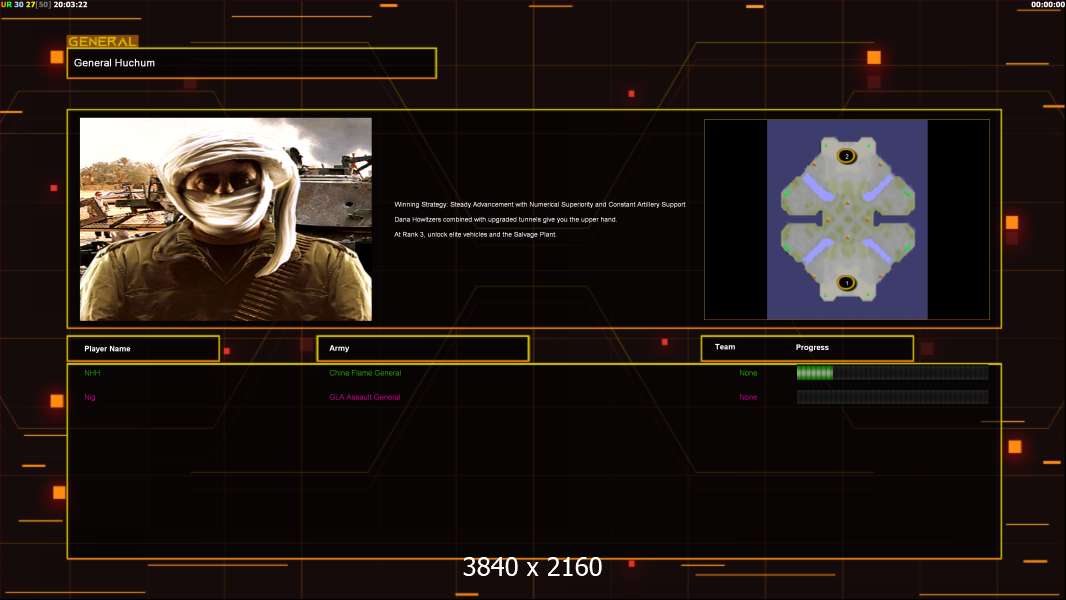Click the GLA Assault General army entry
Image resolution: width=1066 pixels, height=600 pixels.
364,397
